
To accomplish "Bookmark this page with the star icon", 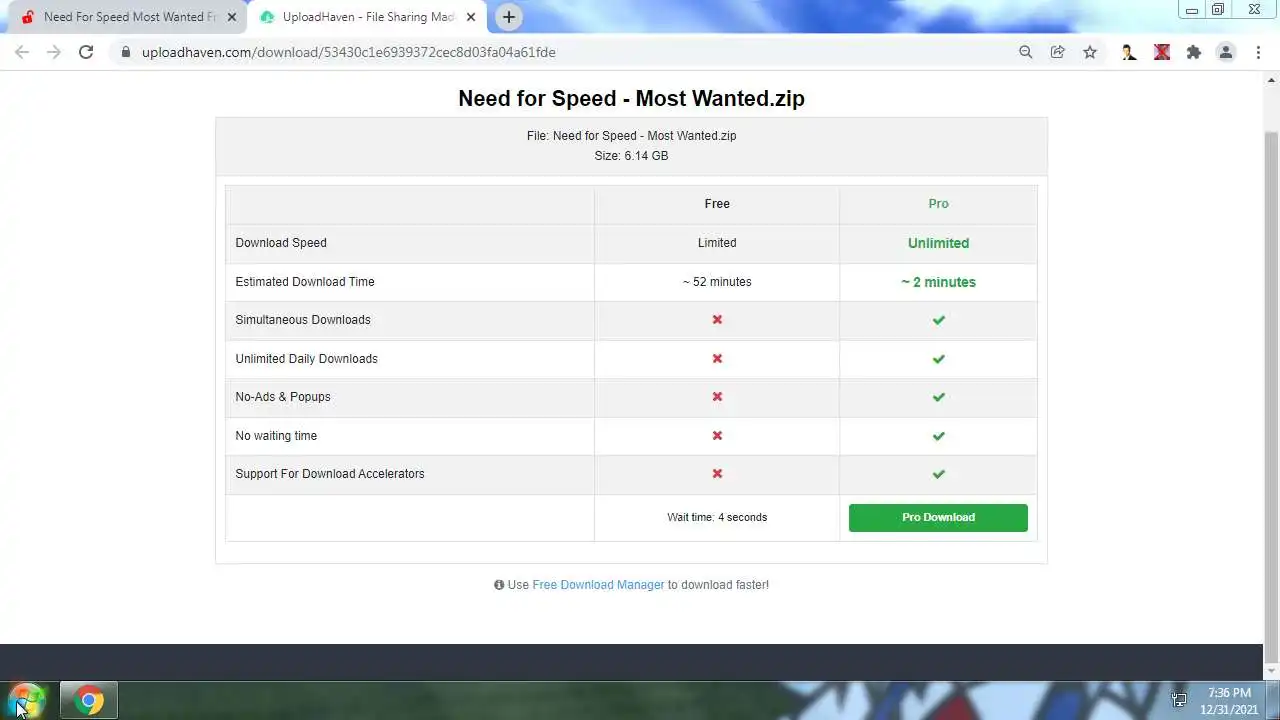I will click(x=1090, y=52).
